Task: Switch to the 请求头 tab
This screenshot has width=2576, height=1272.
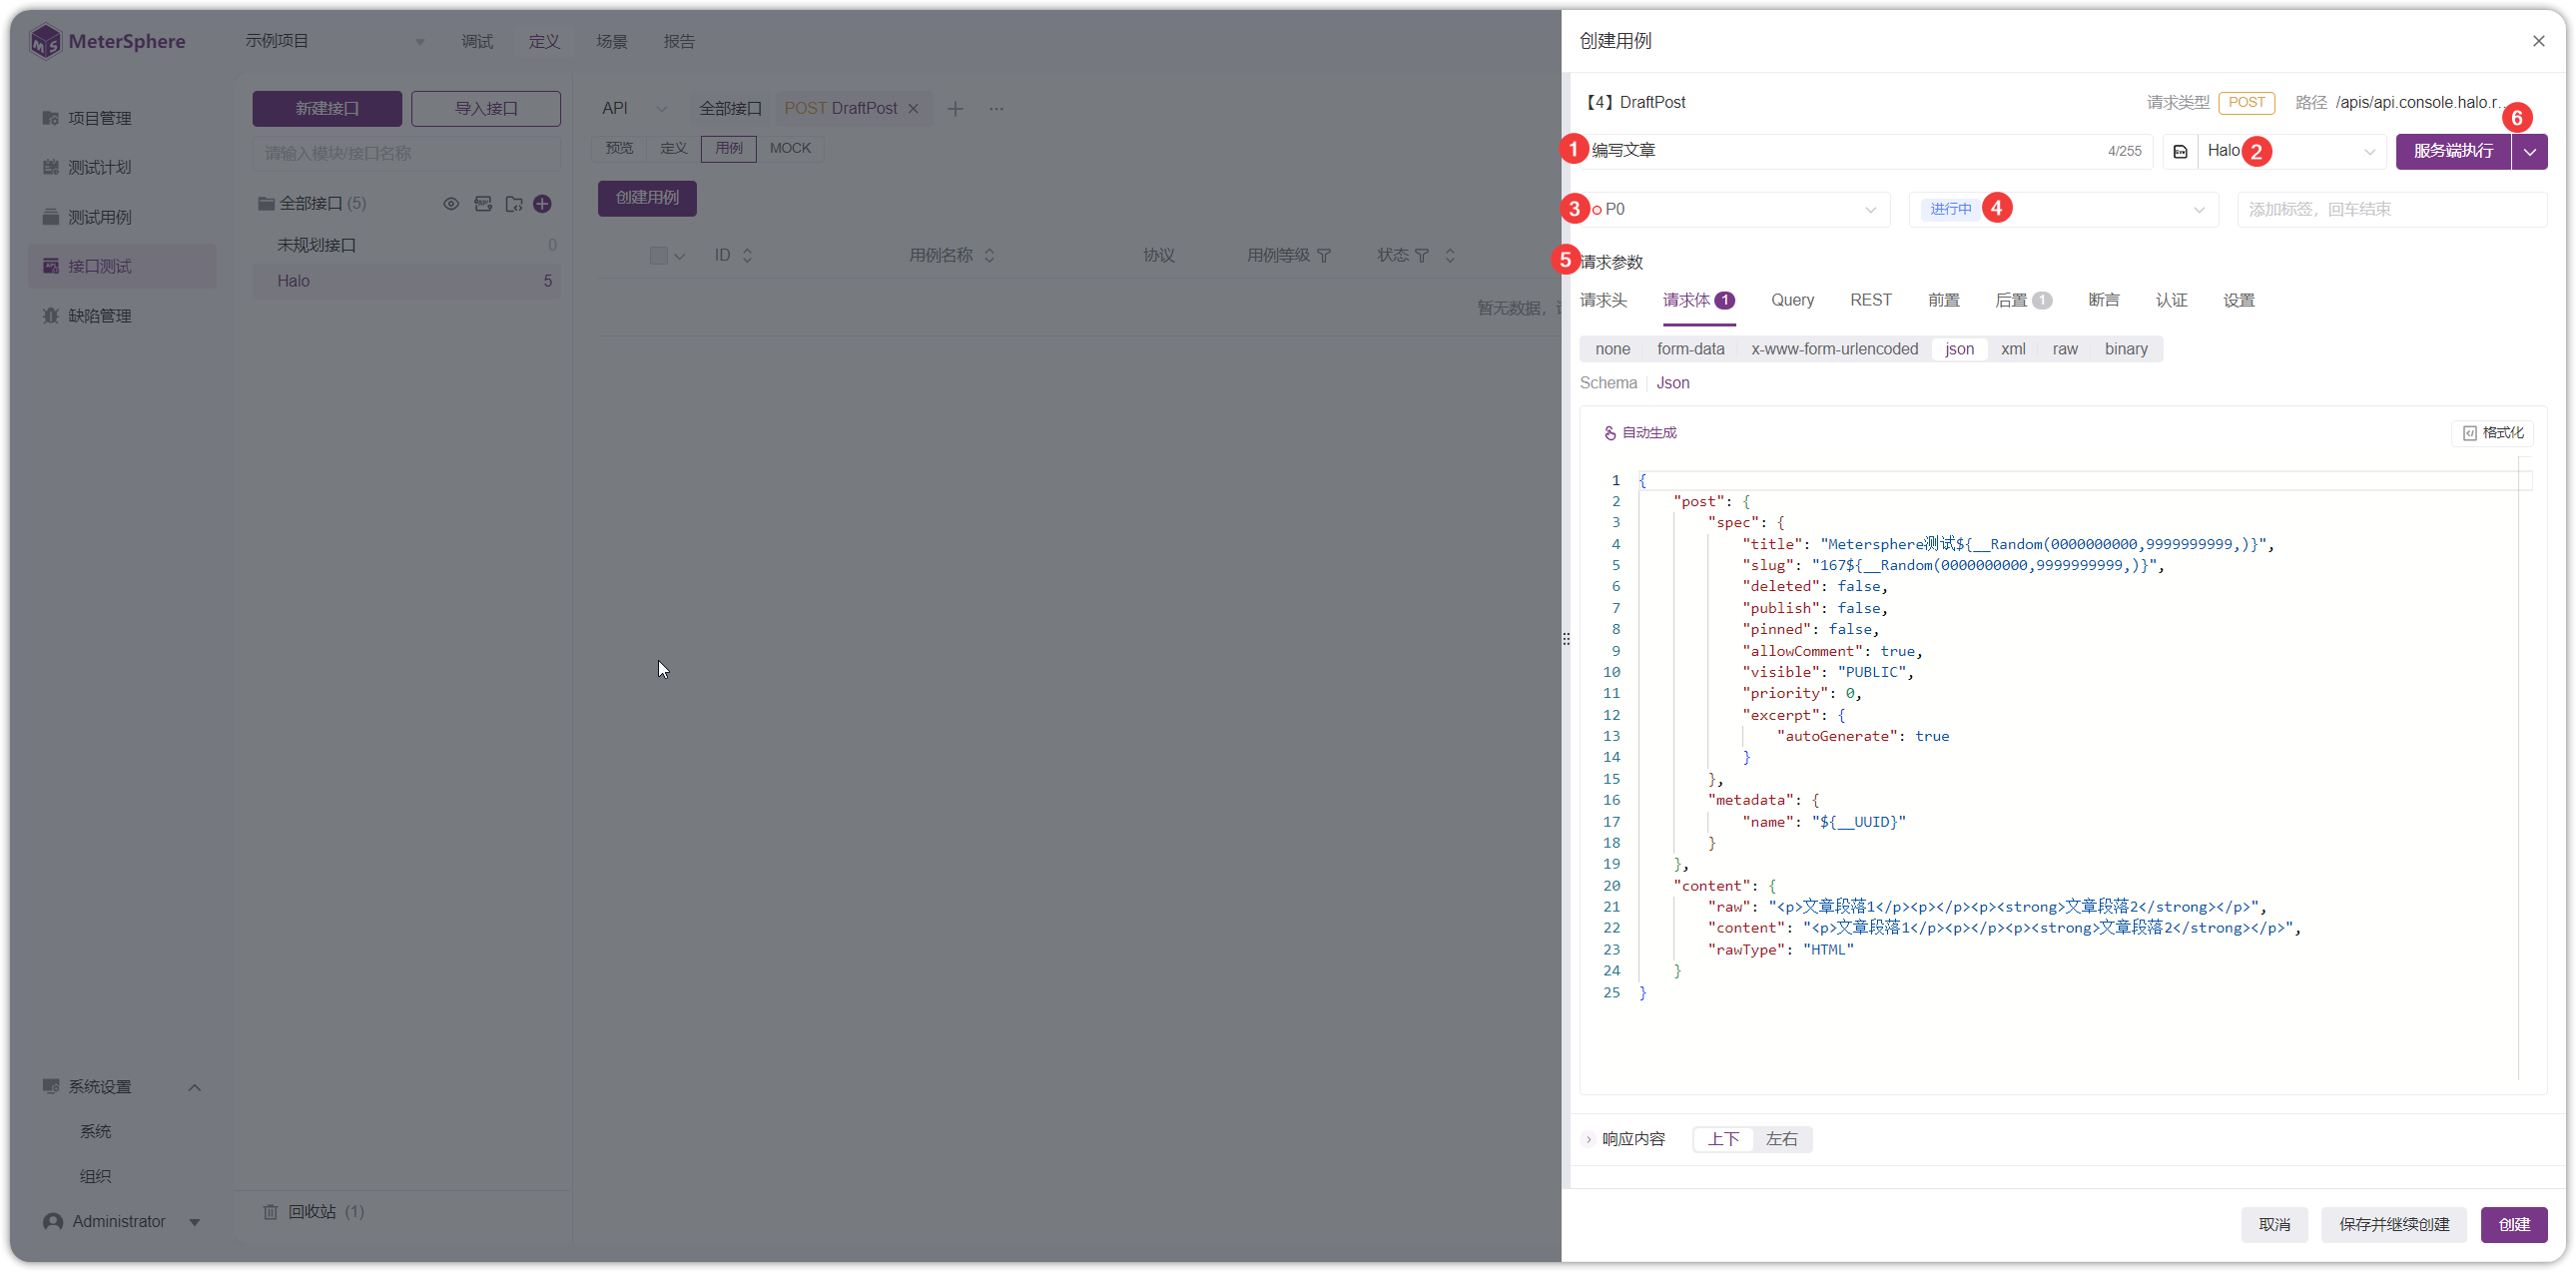Action: pos(1603,300)
